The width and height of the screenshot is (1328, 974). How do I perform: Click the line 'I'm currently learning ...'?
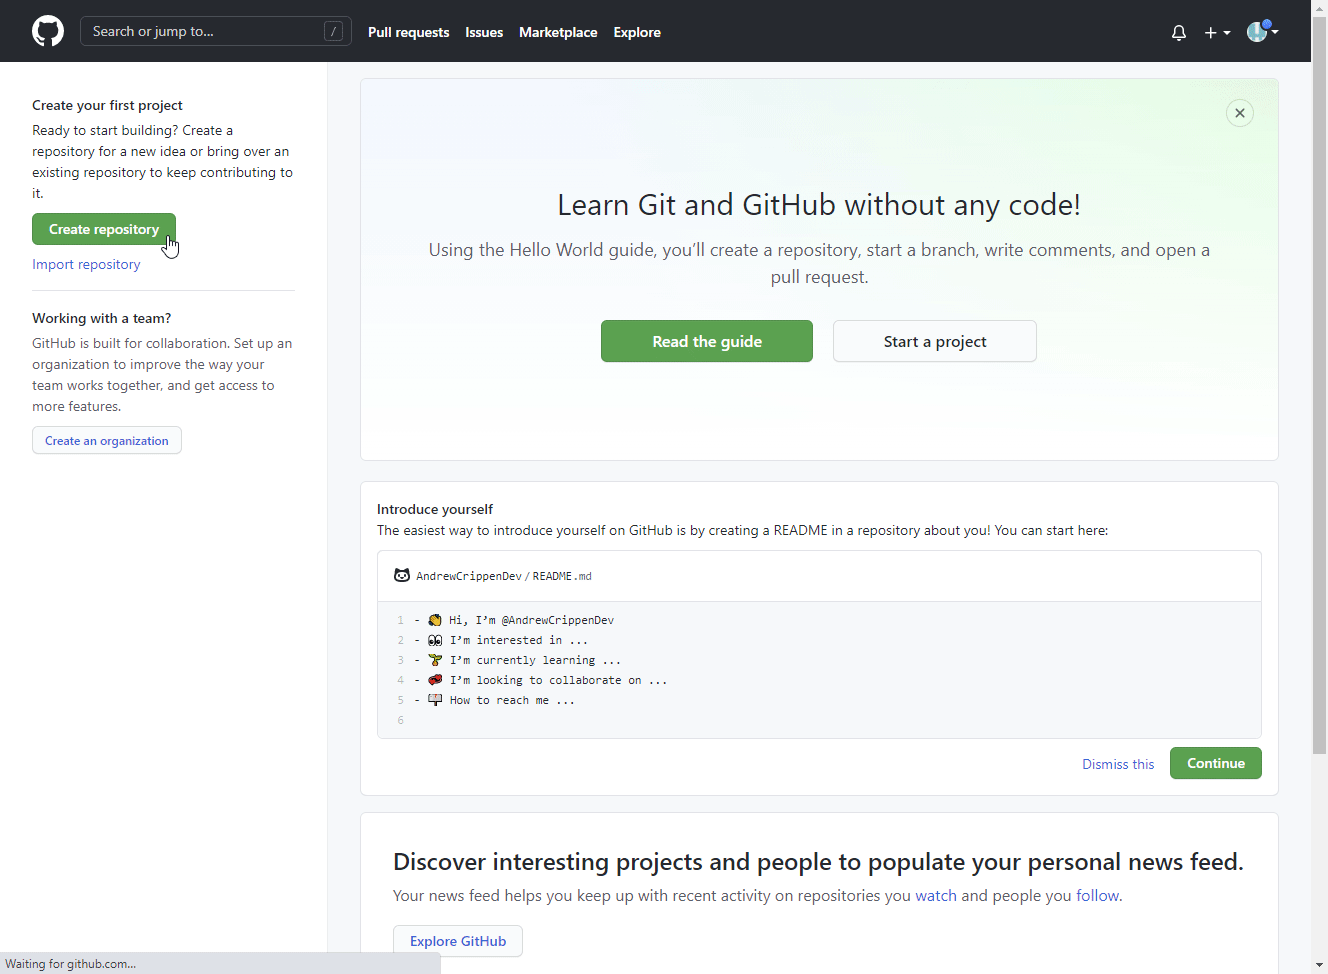[x=535, y=660]
